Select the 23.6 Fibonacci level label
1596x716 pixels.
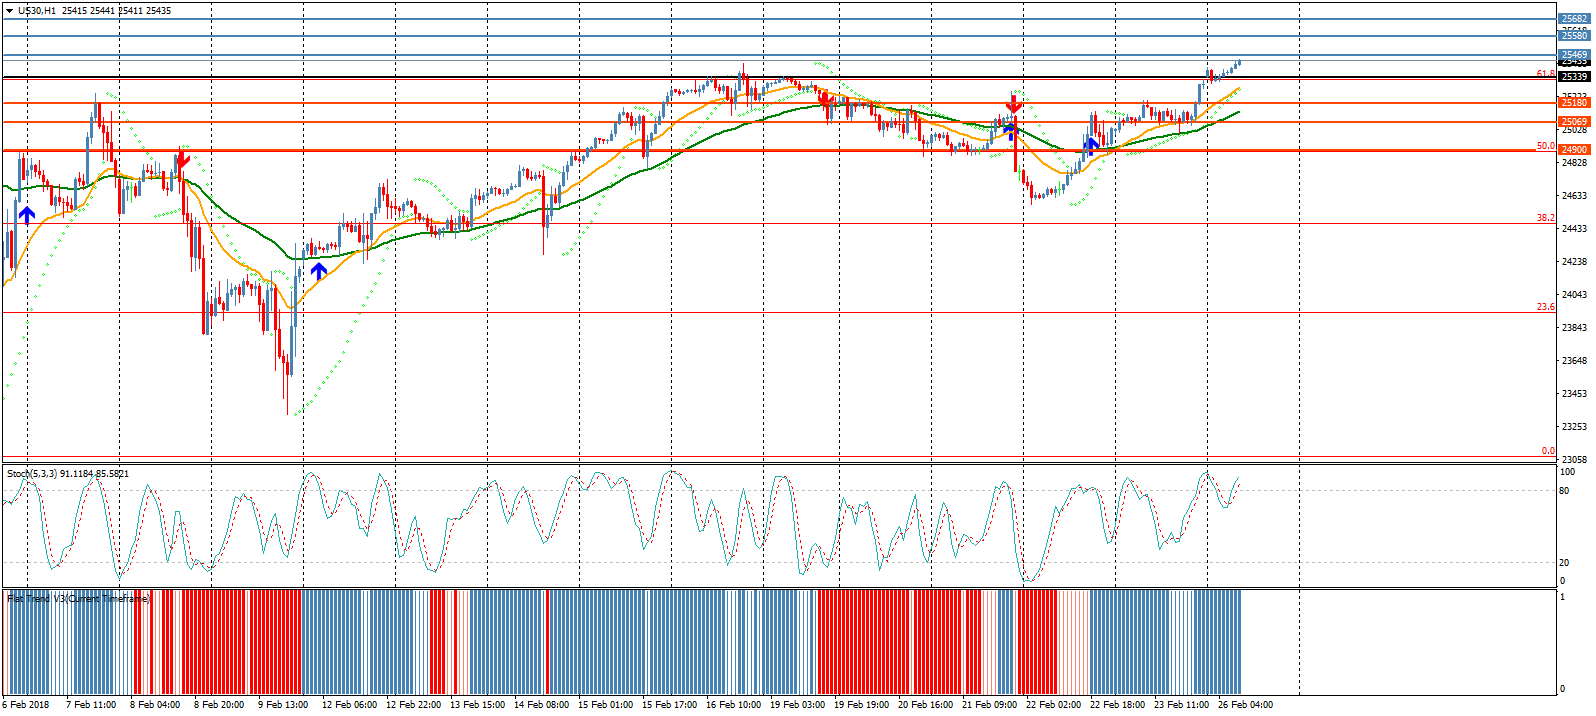pyautogui.click(x=1545, y=307)
